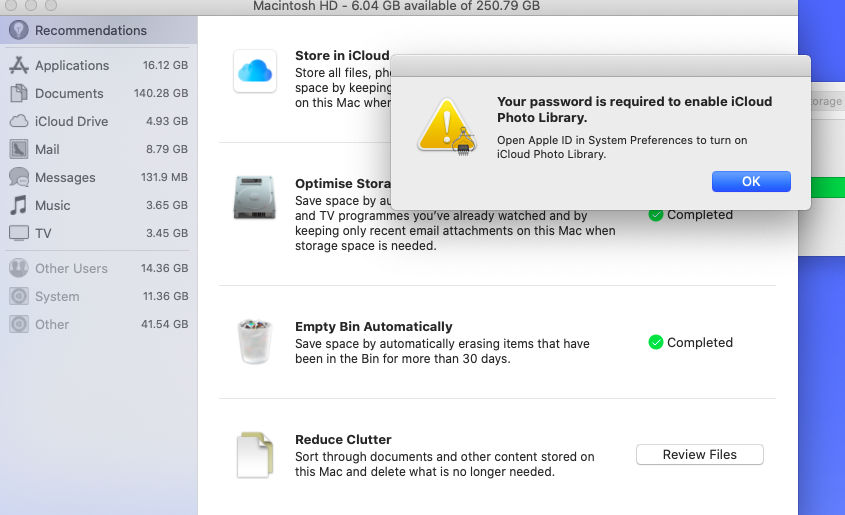Click the Optimise Storage hard drive icon
This screenshot has height=515, width=845.
(254, 198)
